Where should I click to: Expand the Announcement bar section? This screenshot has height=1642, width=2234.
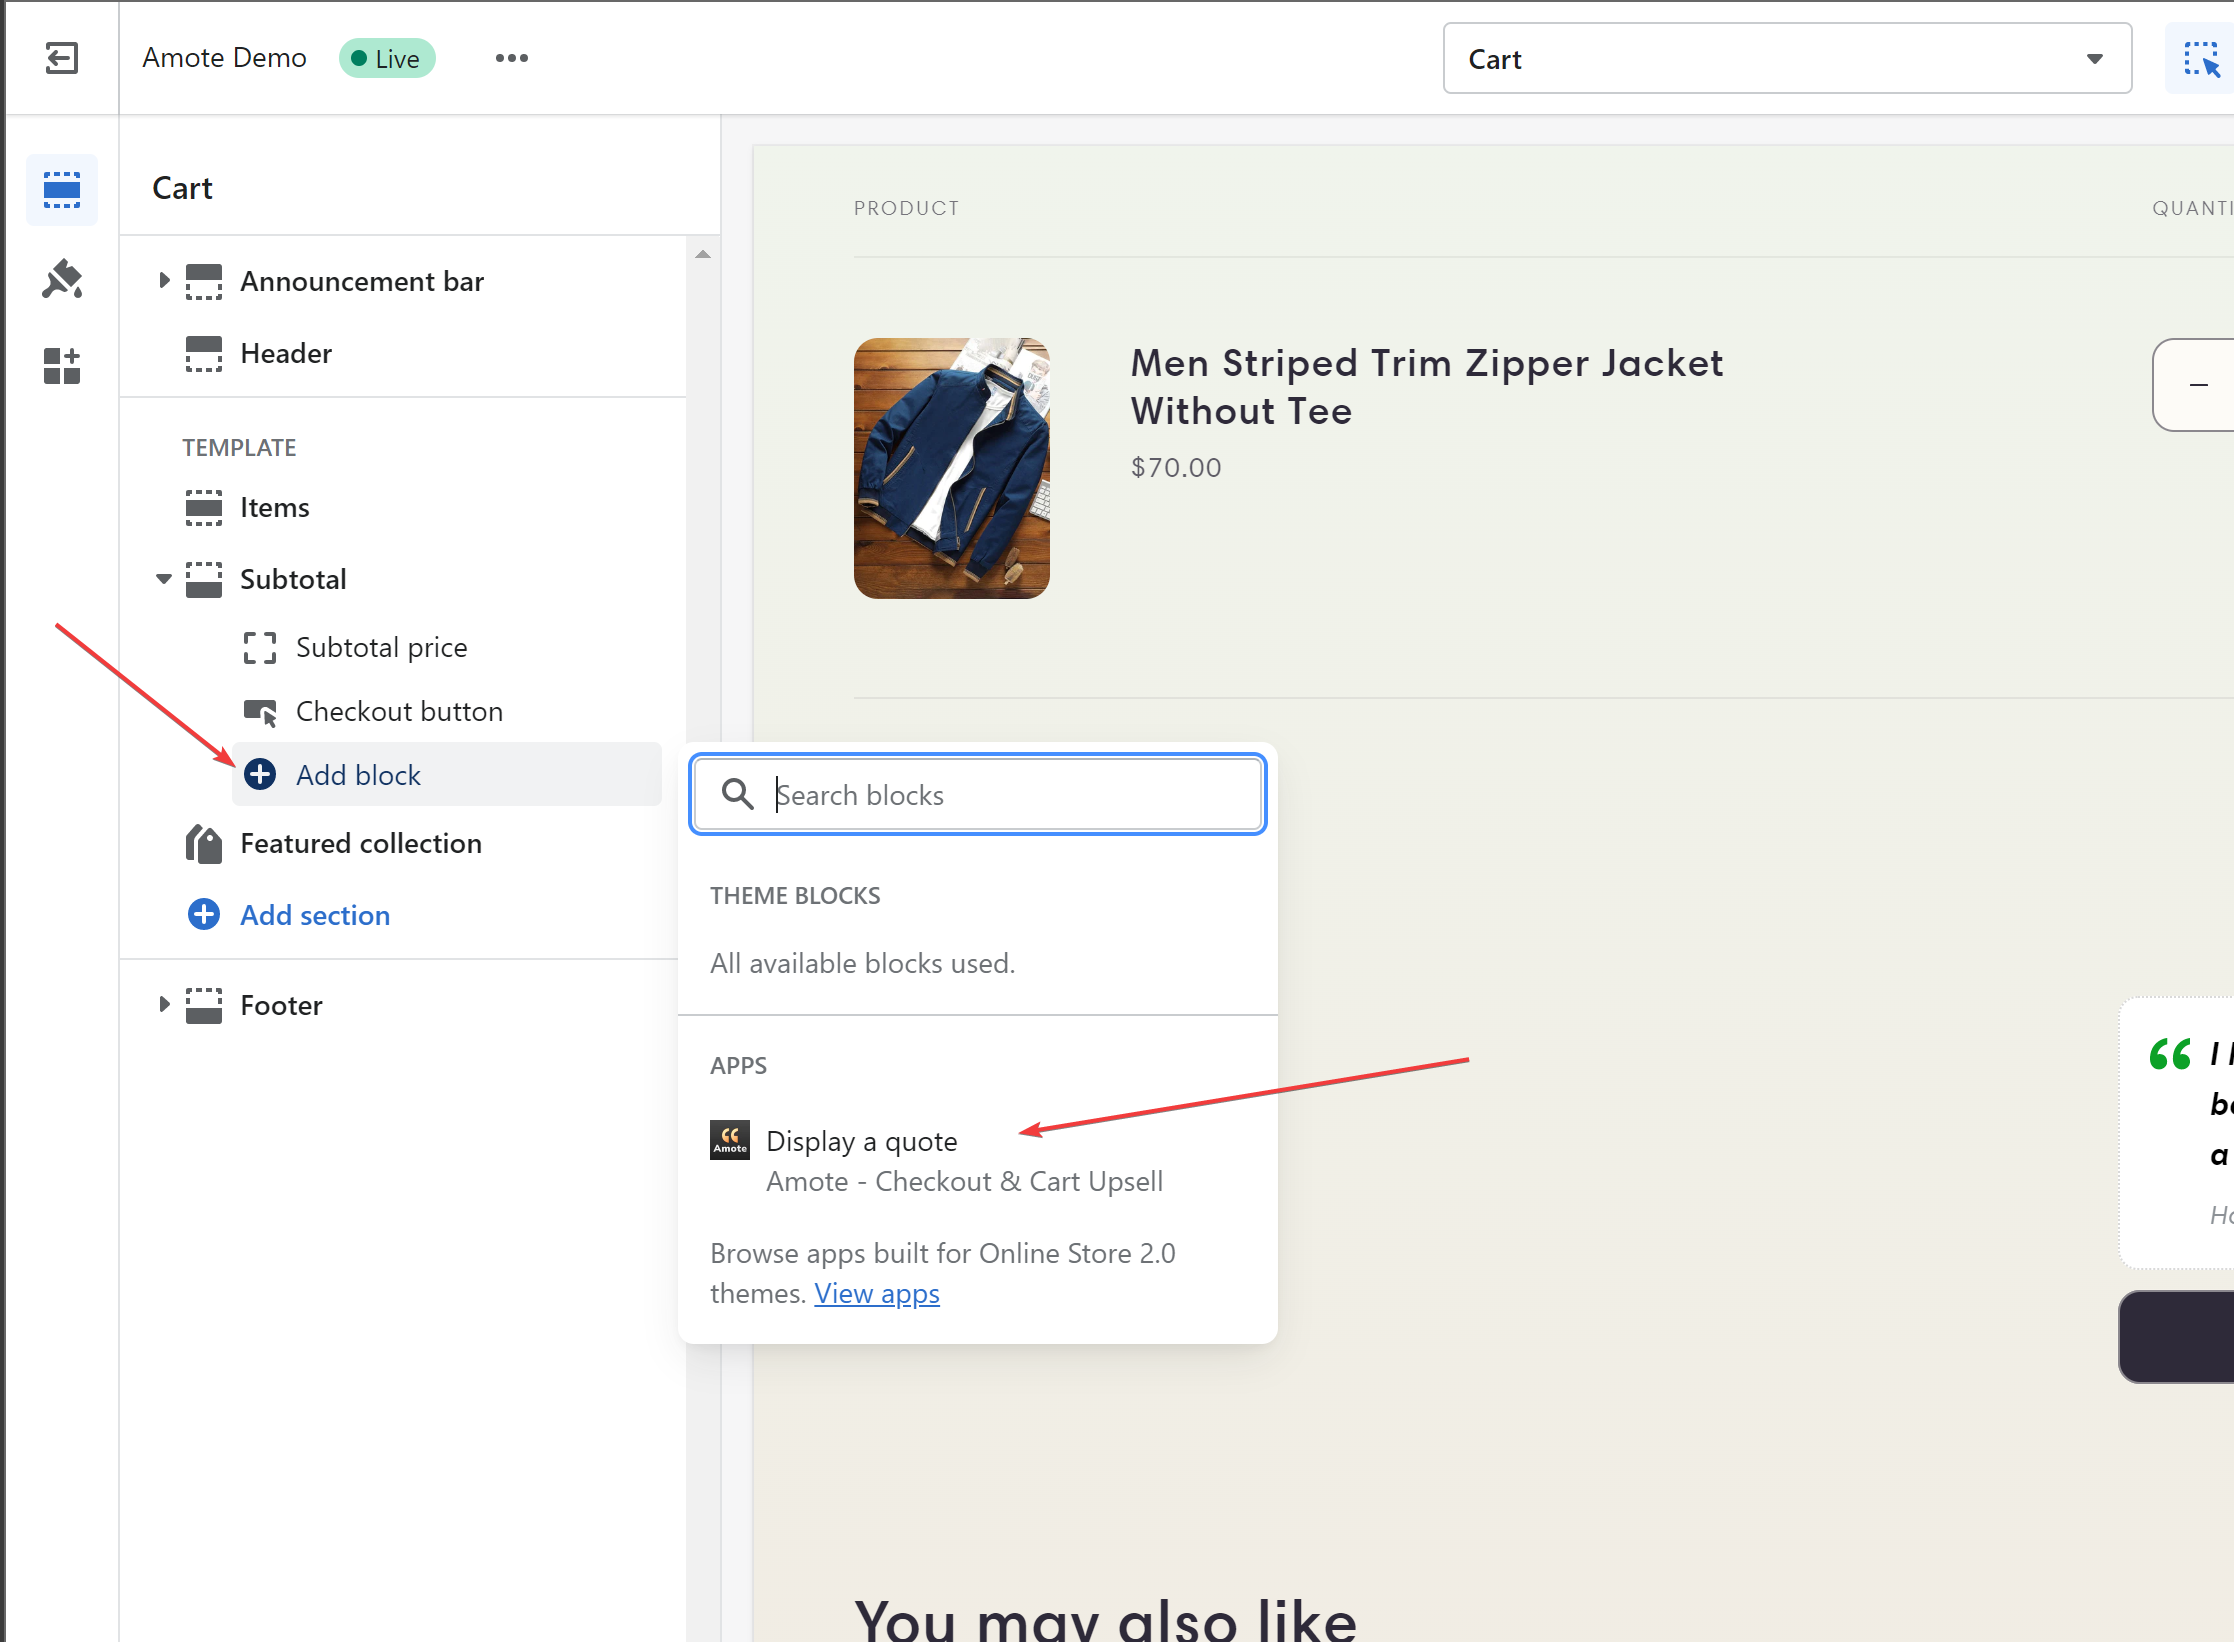[164, 281]
